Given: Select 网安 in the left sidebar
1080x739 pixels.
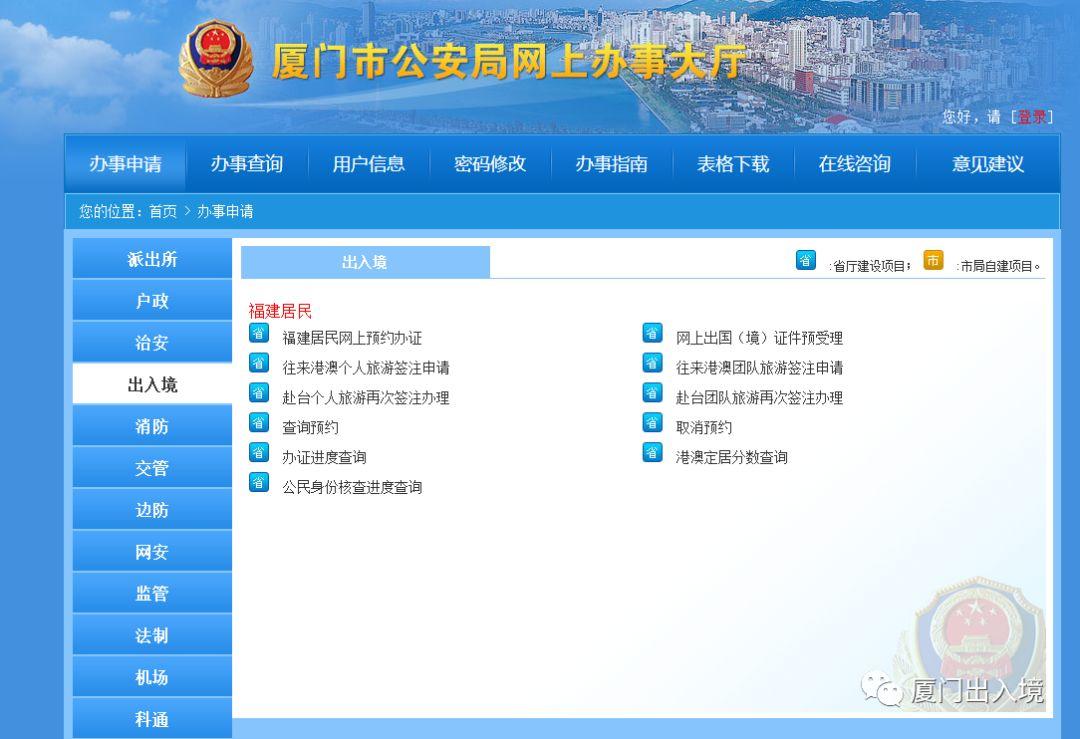Looking at the screenshot, I should tap(152, 552).
